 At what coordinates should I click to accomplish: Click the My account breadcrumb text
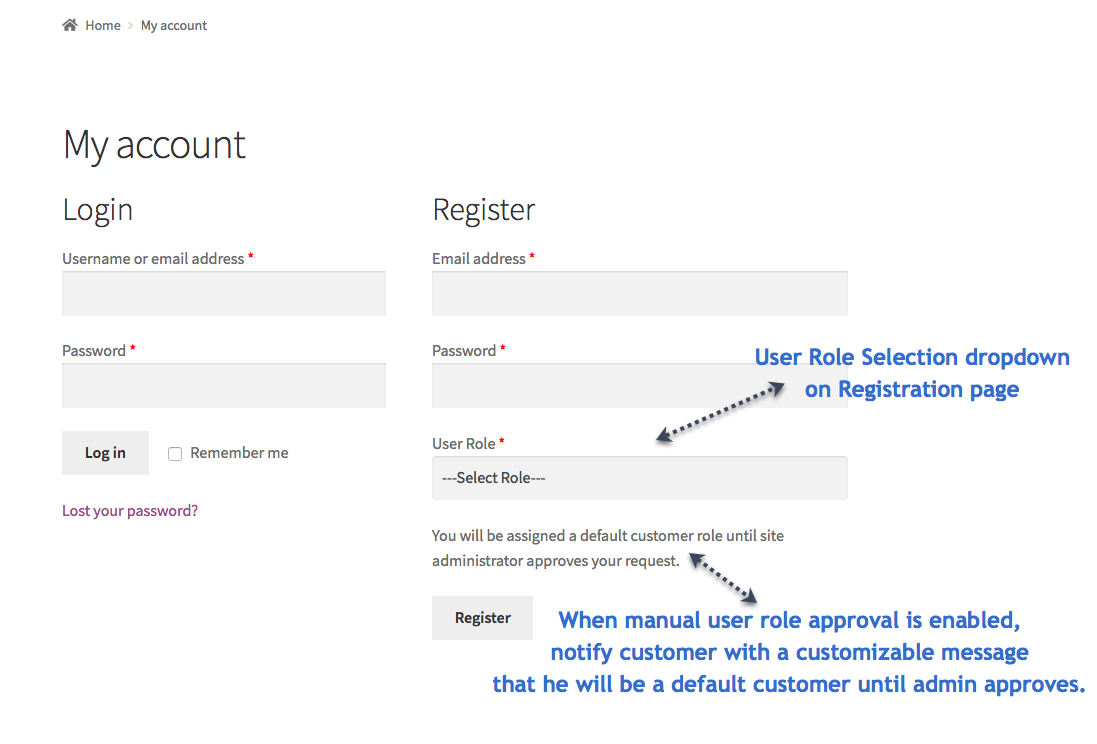(174, 25)
